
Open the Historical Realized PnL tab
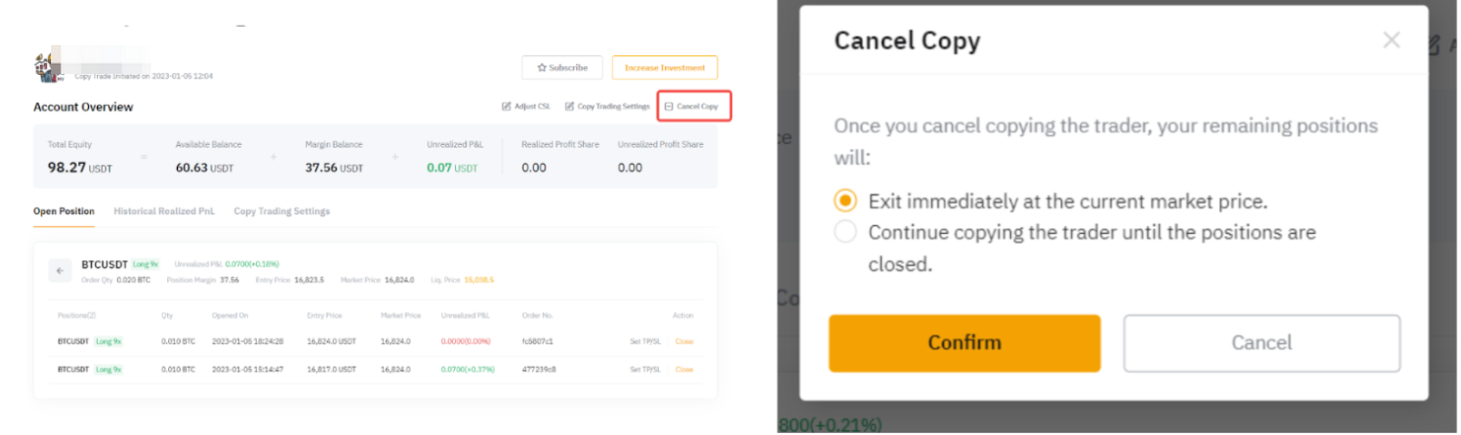click(x=164, y=211)
